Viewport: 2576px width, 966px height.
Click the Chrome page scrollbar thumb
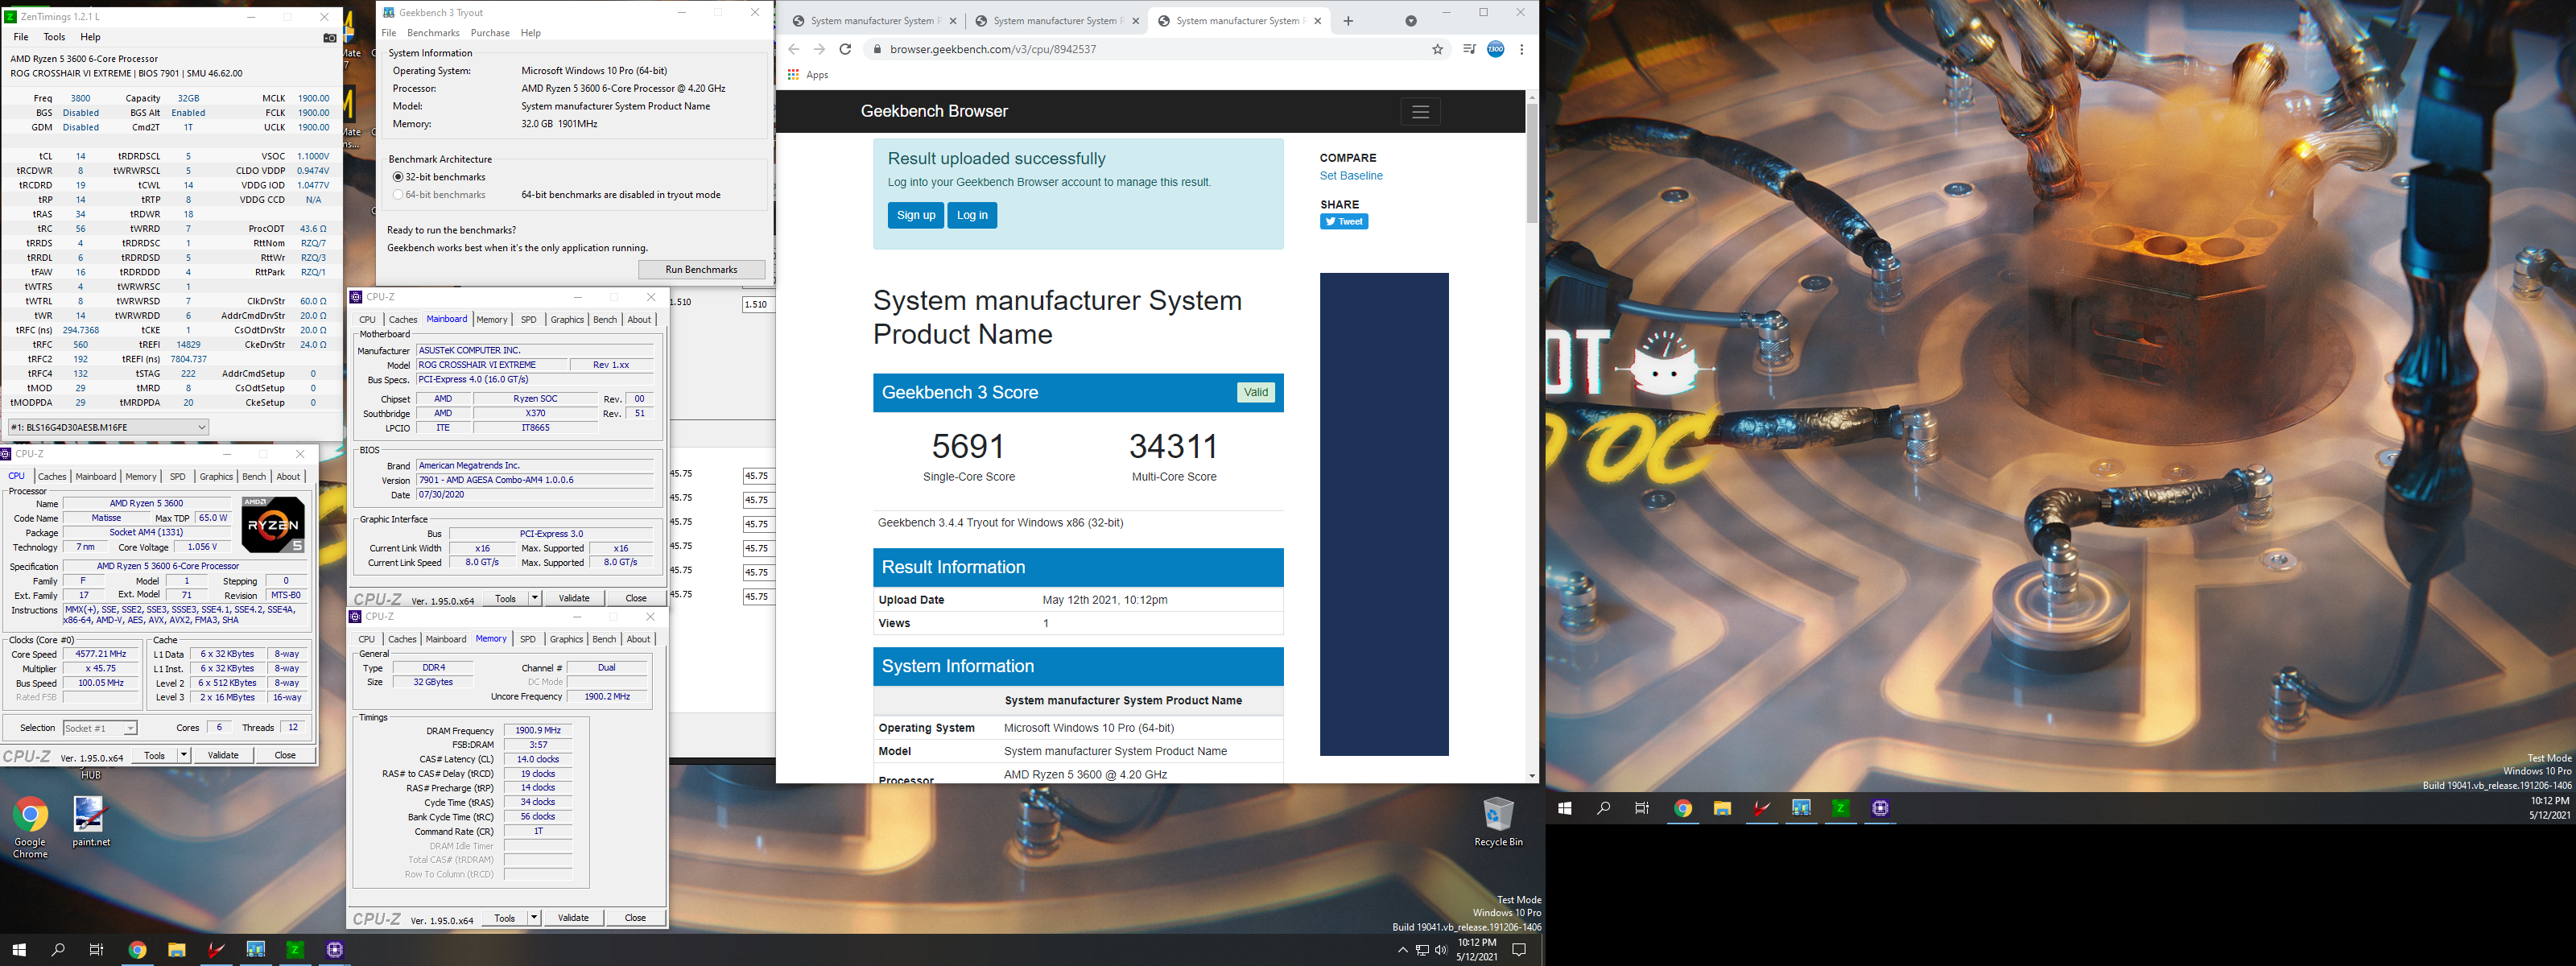1531,163
